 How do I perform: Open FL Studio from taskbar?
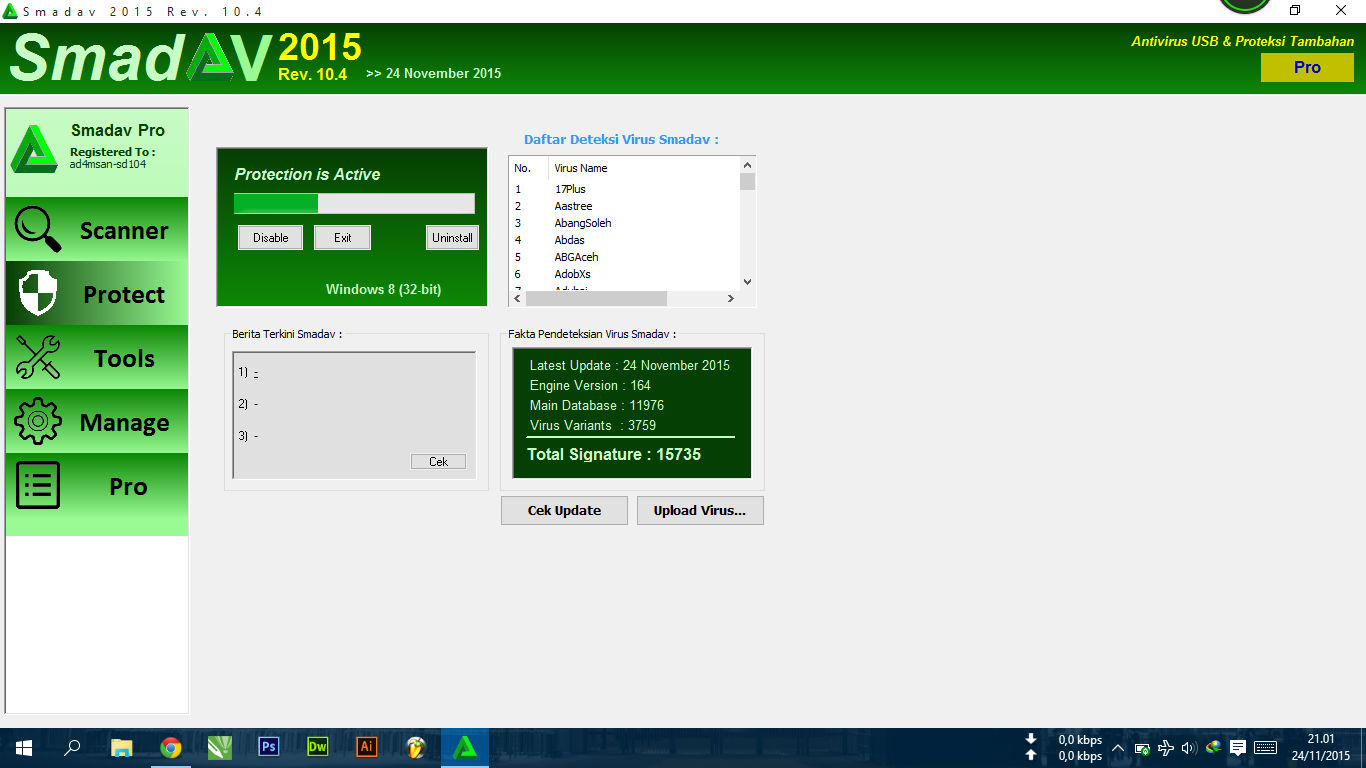pyautogui.click(x=415, y=748)
